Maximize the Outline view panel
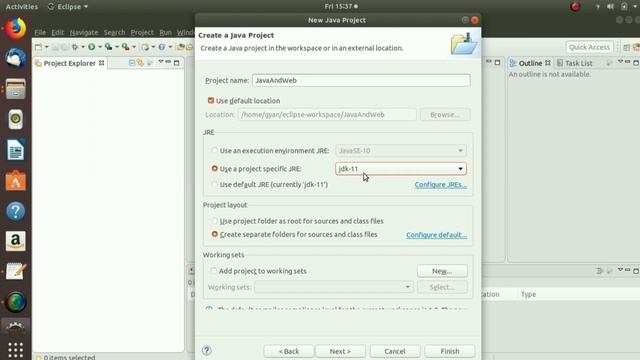Screen dimensions: 640x360 (636, 63)
